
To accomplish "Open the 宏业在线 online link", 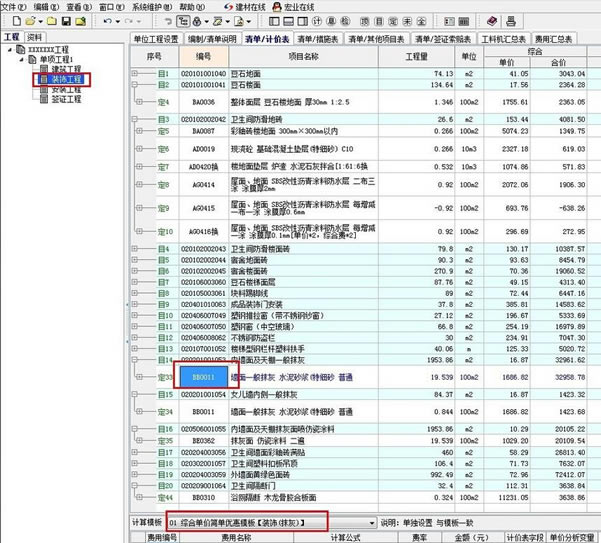I will (293, 7).
